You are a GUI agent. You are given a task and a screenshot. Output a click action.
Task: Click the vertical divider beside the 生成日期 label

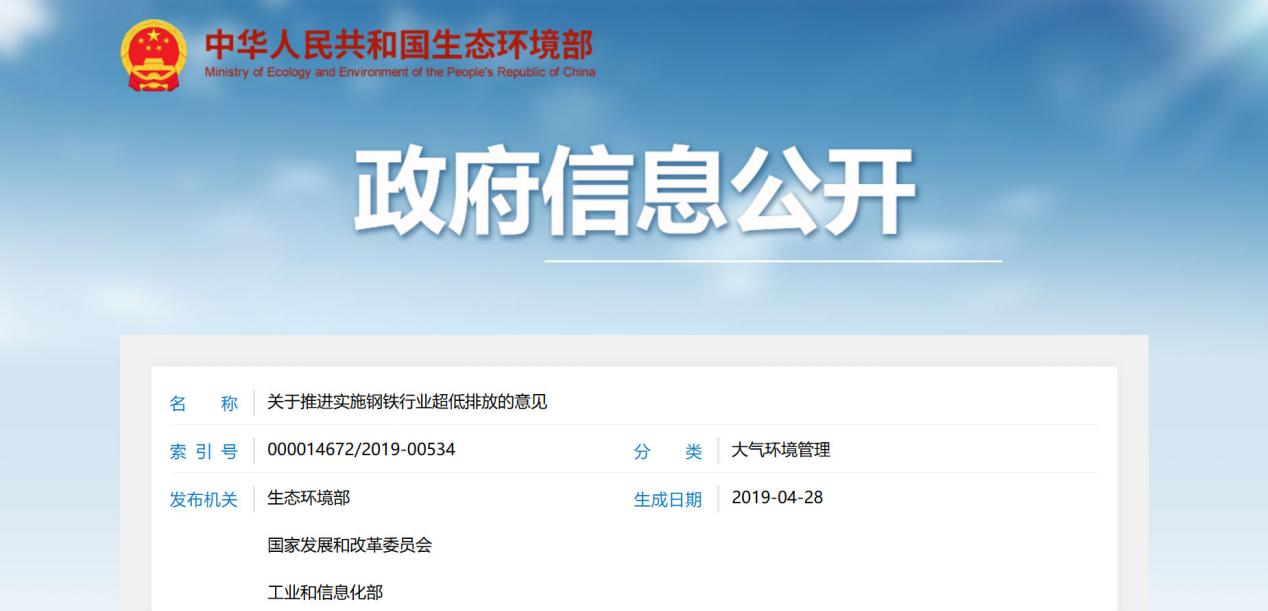tap(718, 499)
